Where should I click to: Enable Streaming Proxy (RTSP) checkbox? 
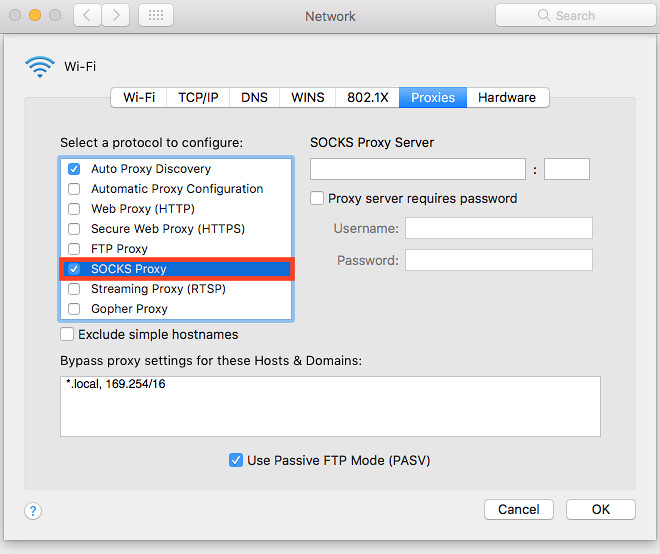click(74, 289)
